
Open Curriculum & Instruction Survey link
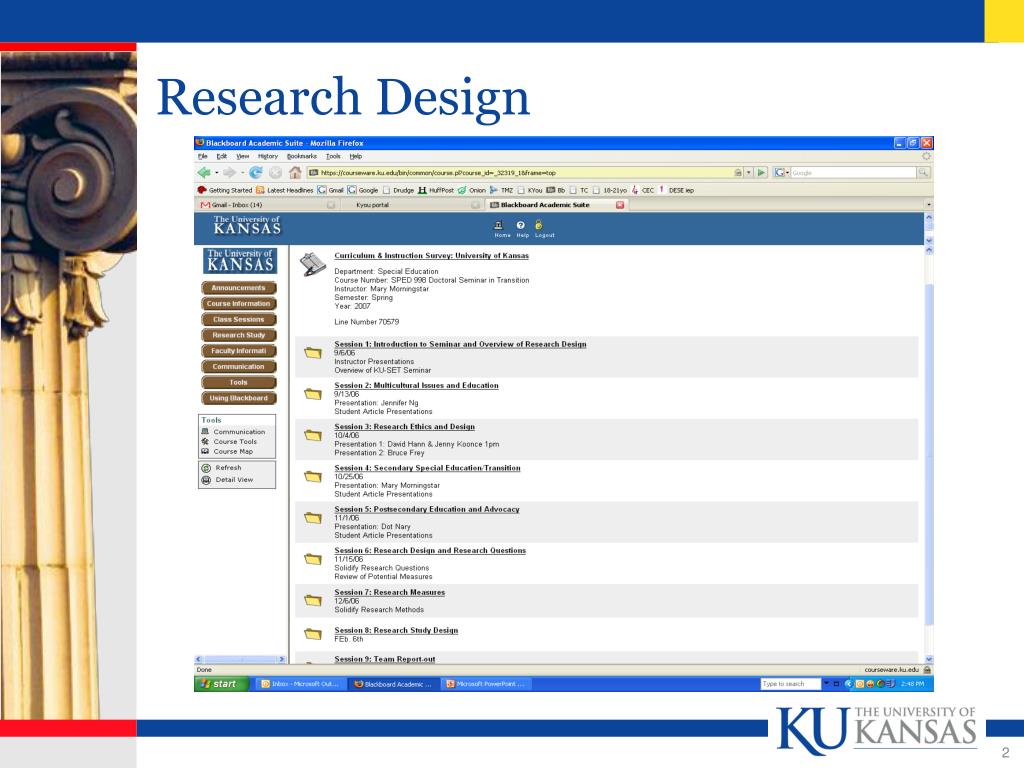(x=432, y=255)
